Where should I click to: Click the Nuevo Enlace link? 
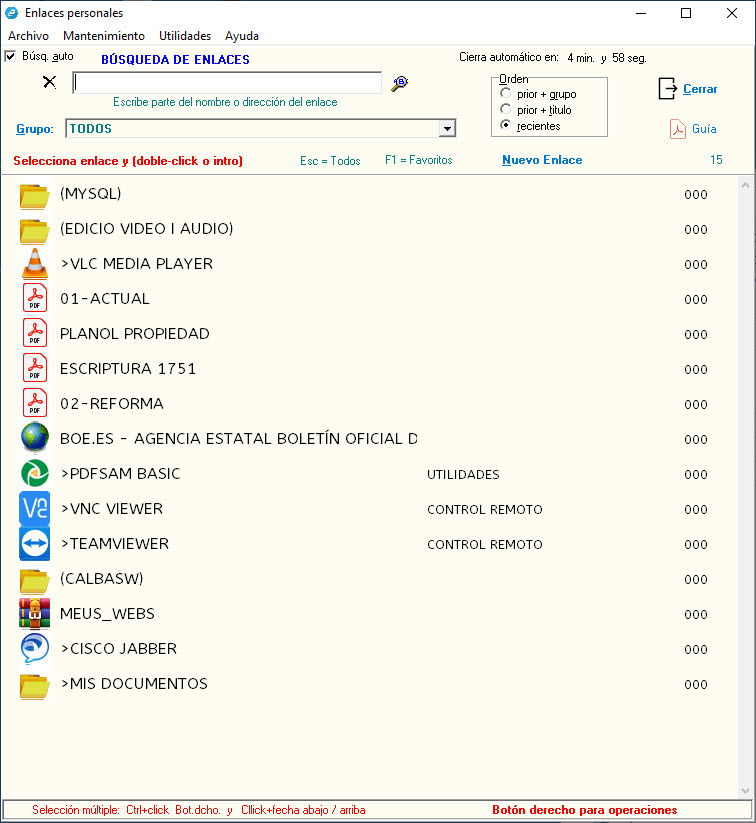coord(542,160)
